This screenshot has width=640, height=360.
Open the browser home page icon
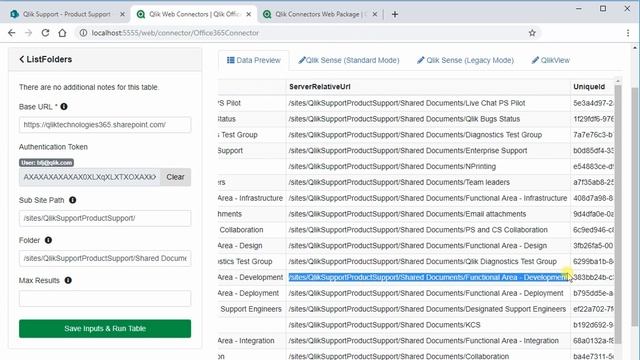[62, 33]
